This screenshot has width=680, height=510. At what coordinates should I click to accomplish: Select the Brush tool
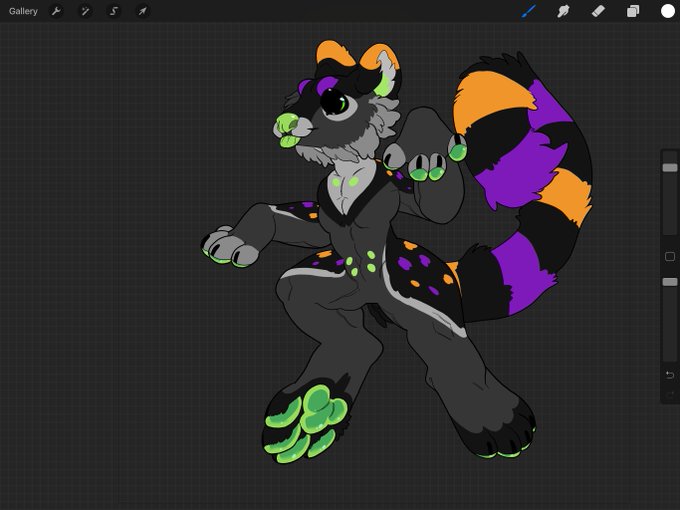[x=528, y=11]
